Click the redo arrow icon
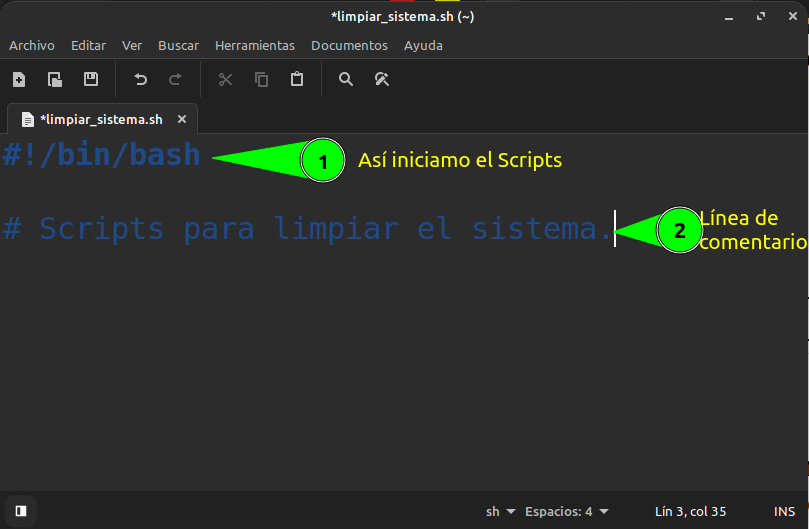The height and width of the screenshot is (529, 809). [x=175, y=79]
